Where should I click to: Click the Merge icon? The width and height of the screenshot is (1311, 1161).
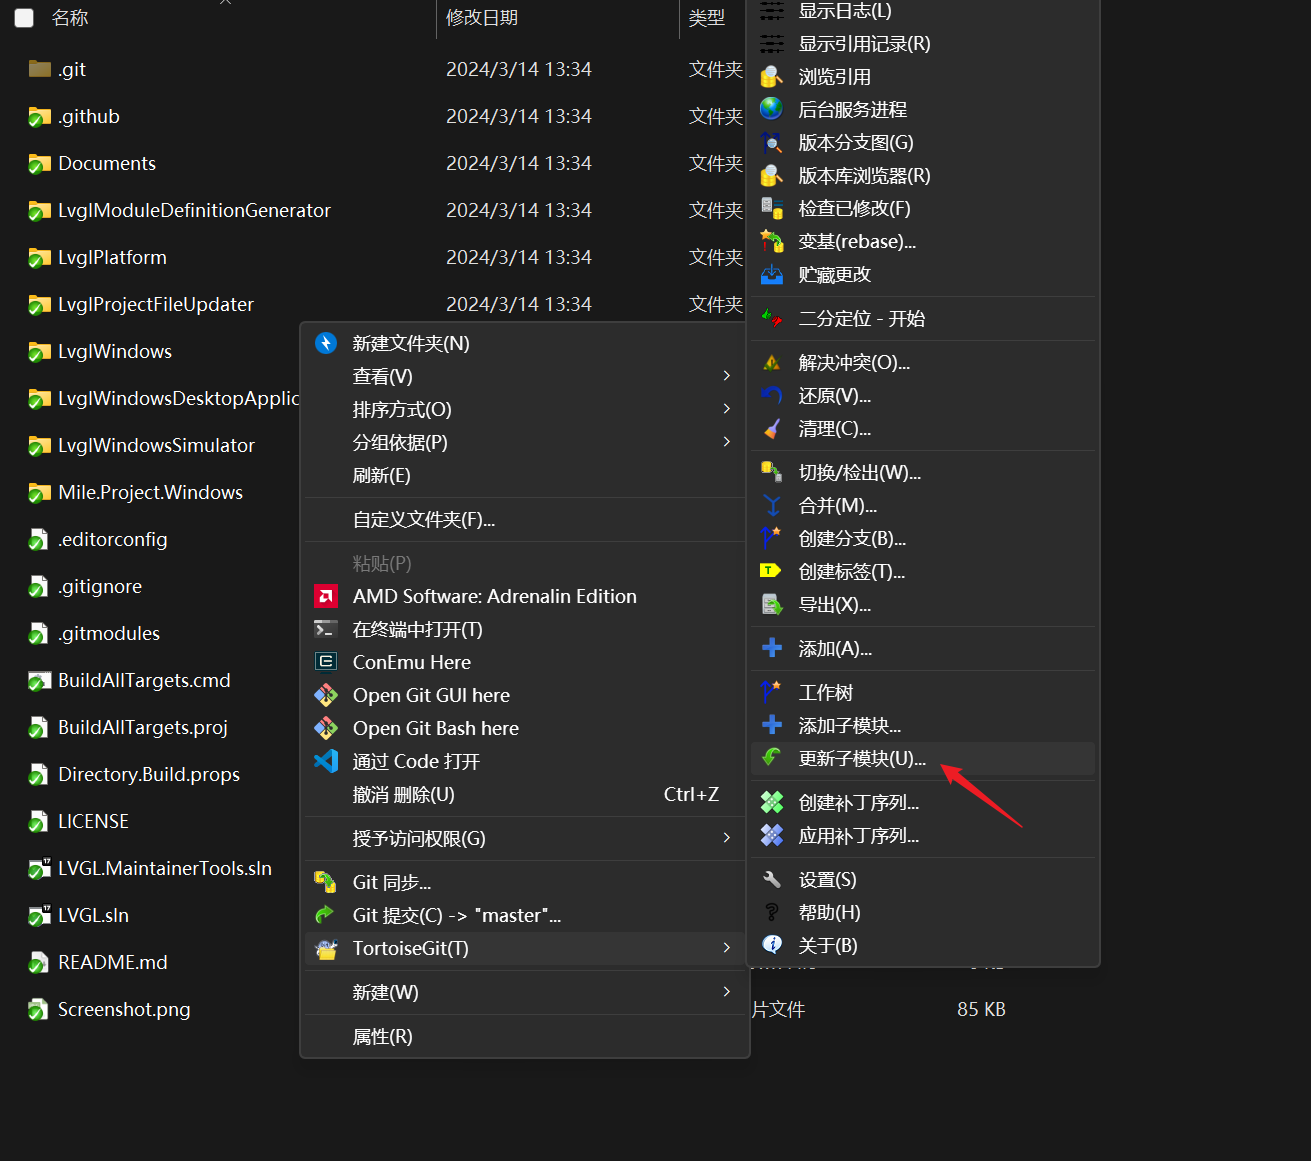772,506
